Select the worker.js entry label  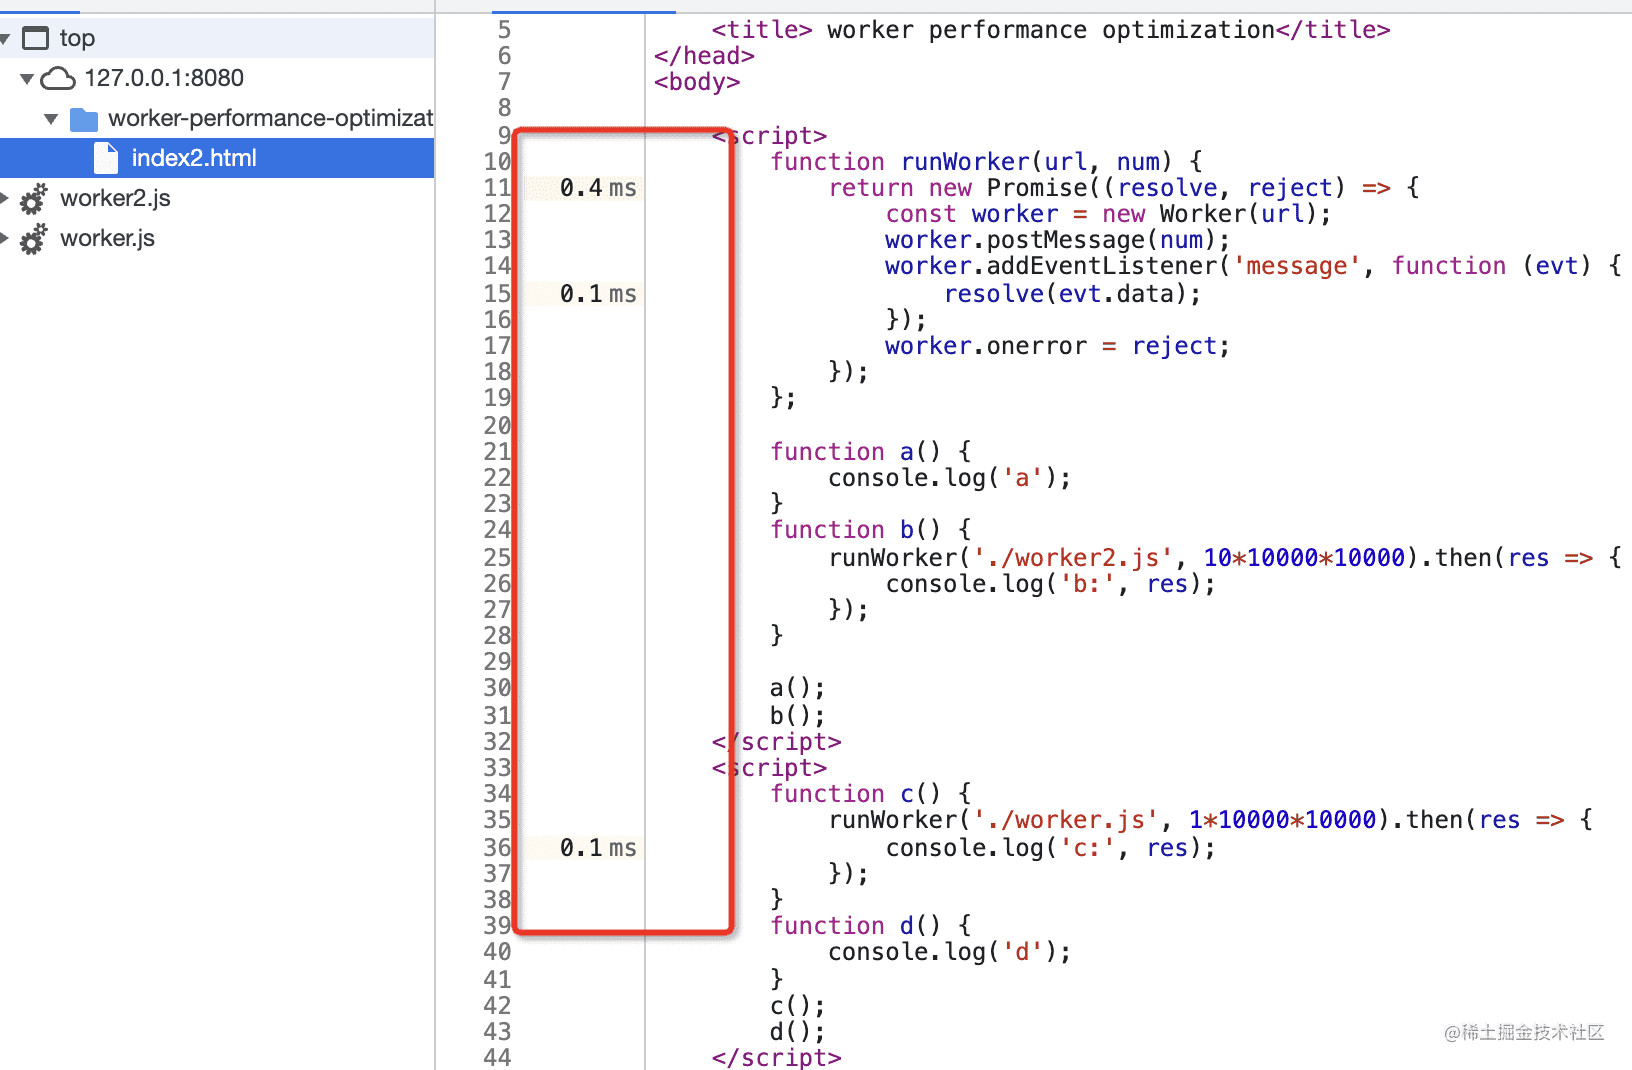coord(107,238)
